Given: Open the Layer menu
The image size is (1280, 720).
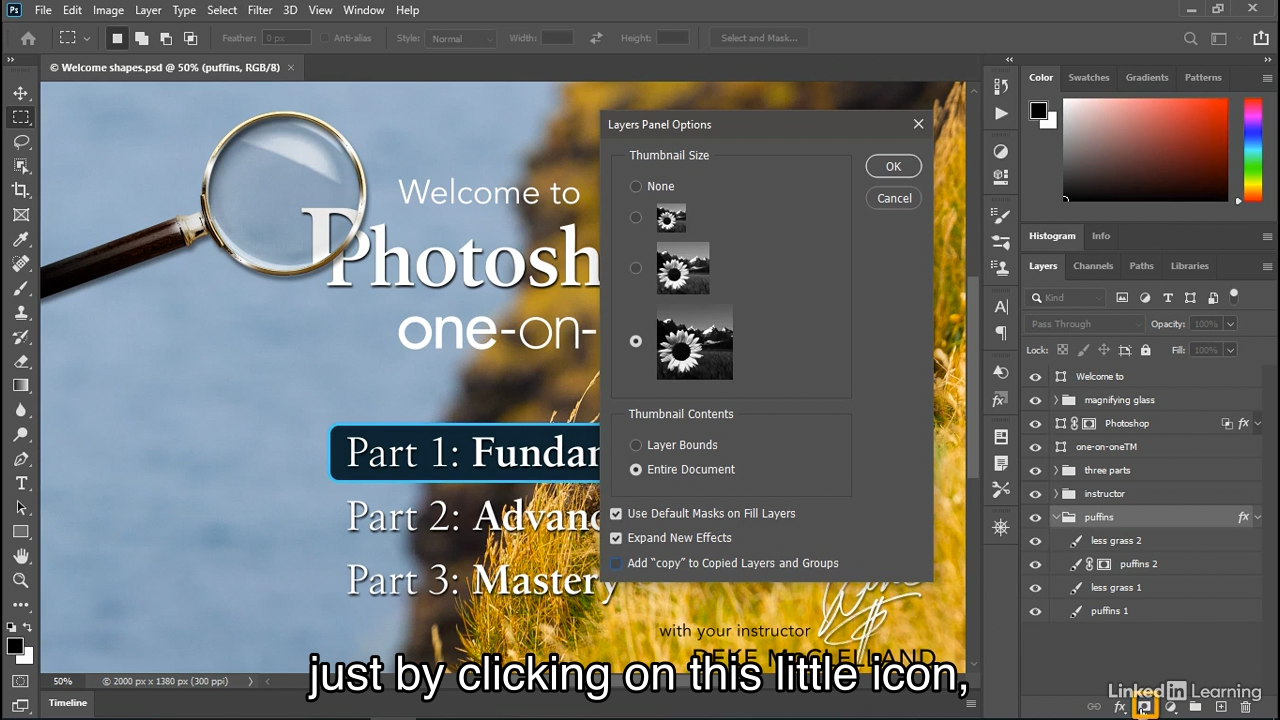Looking at the screenshot, I should click(x=148, y=10).
